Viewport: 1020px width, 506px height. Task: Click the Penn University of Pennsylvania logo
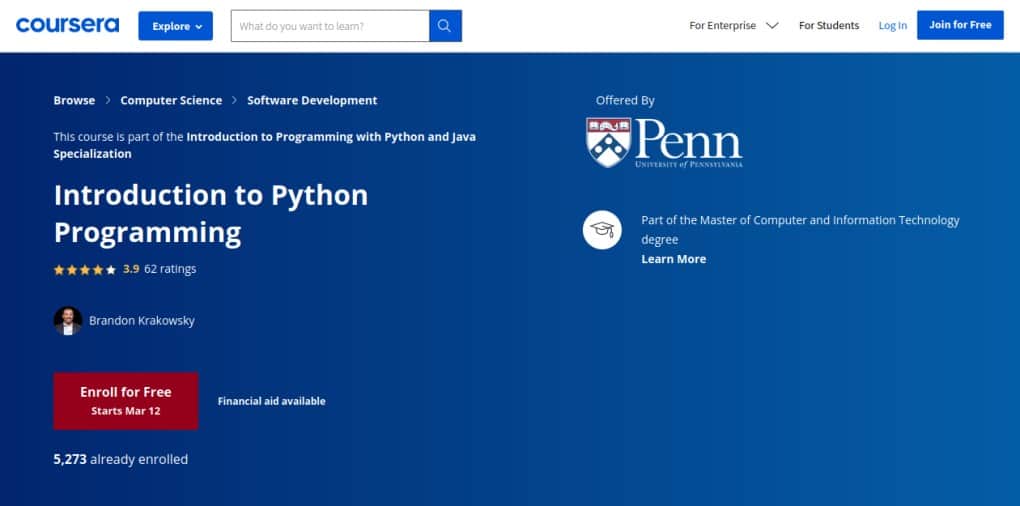664,142
